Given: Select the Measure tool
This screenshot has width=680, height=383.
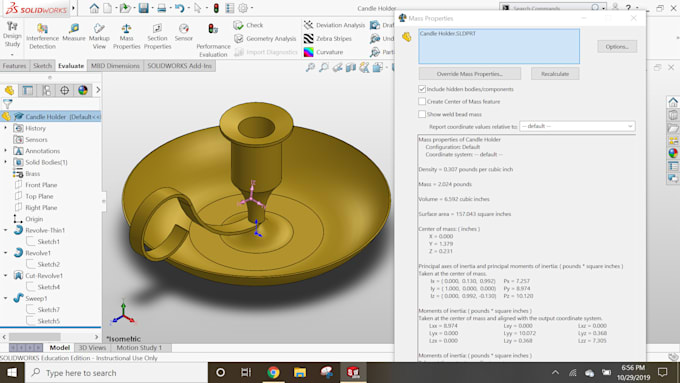Looking at the screenshot, I should [74, 33].
